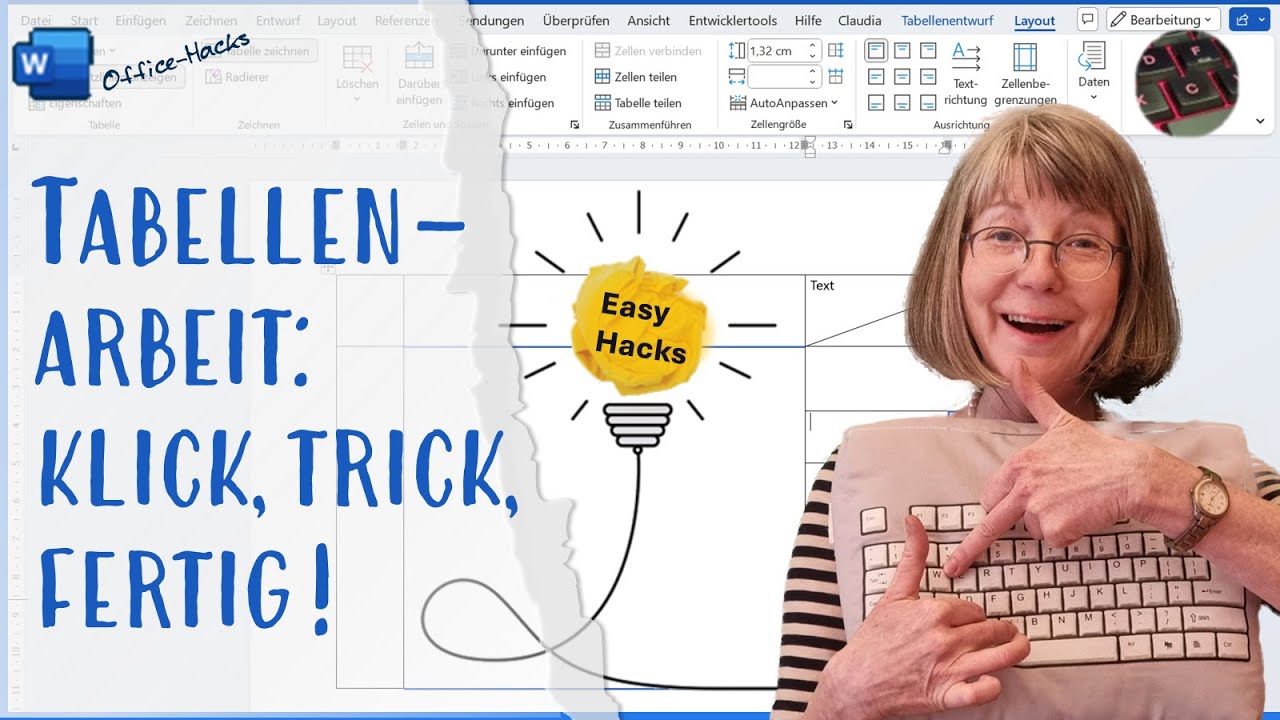Click the table cell containing "Text"

tap(860, 310)
